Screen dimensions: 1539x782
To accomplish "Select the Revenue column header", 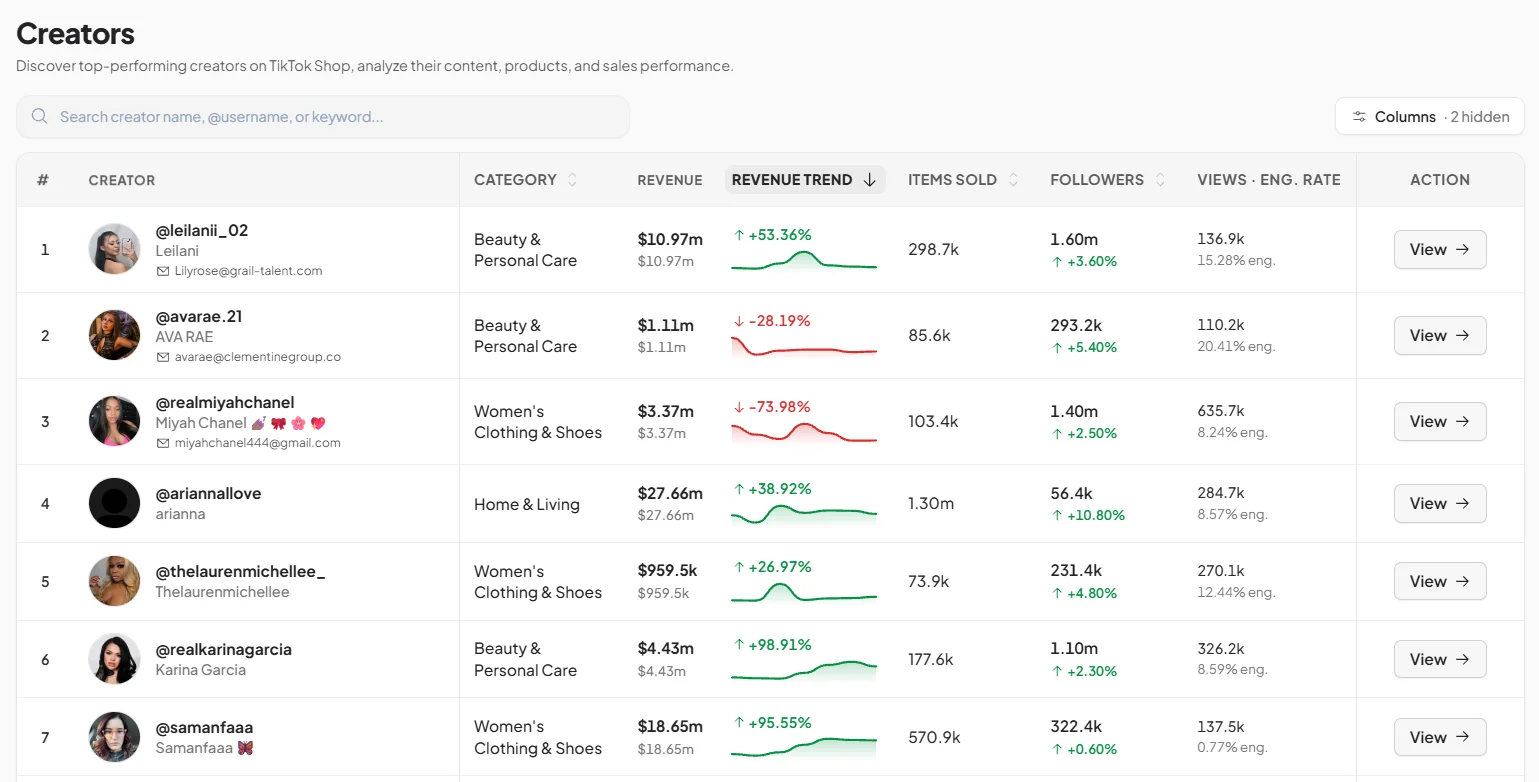I will point(670,180).
